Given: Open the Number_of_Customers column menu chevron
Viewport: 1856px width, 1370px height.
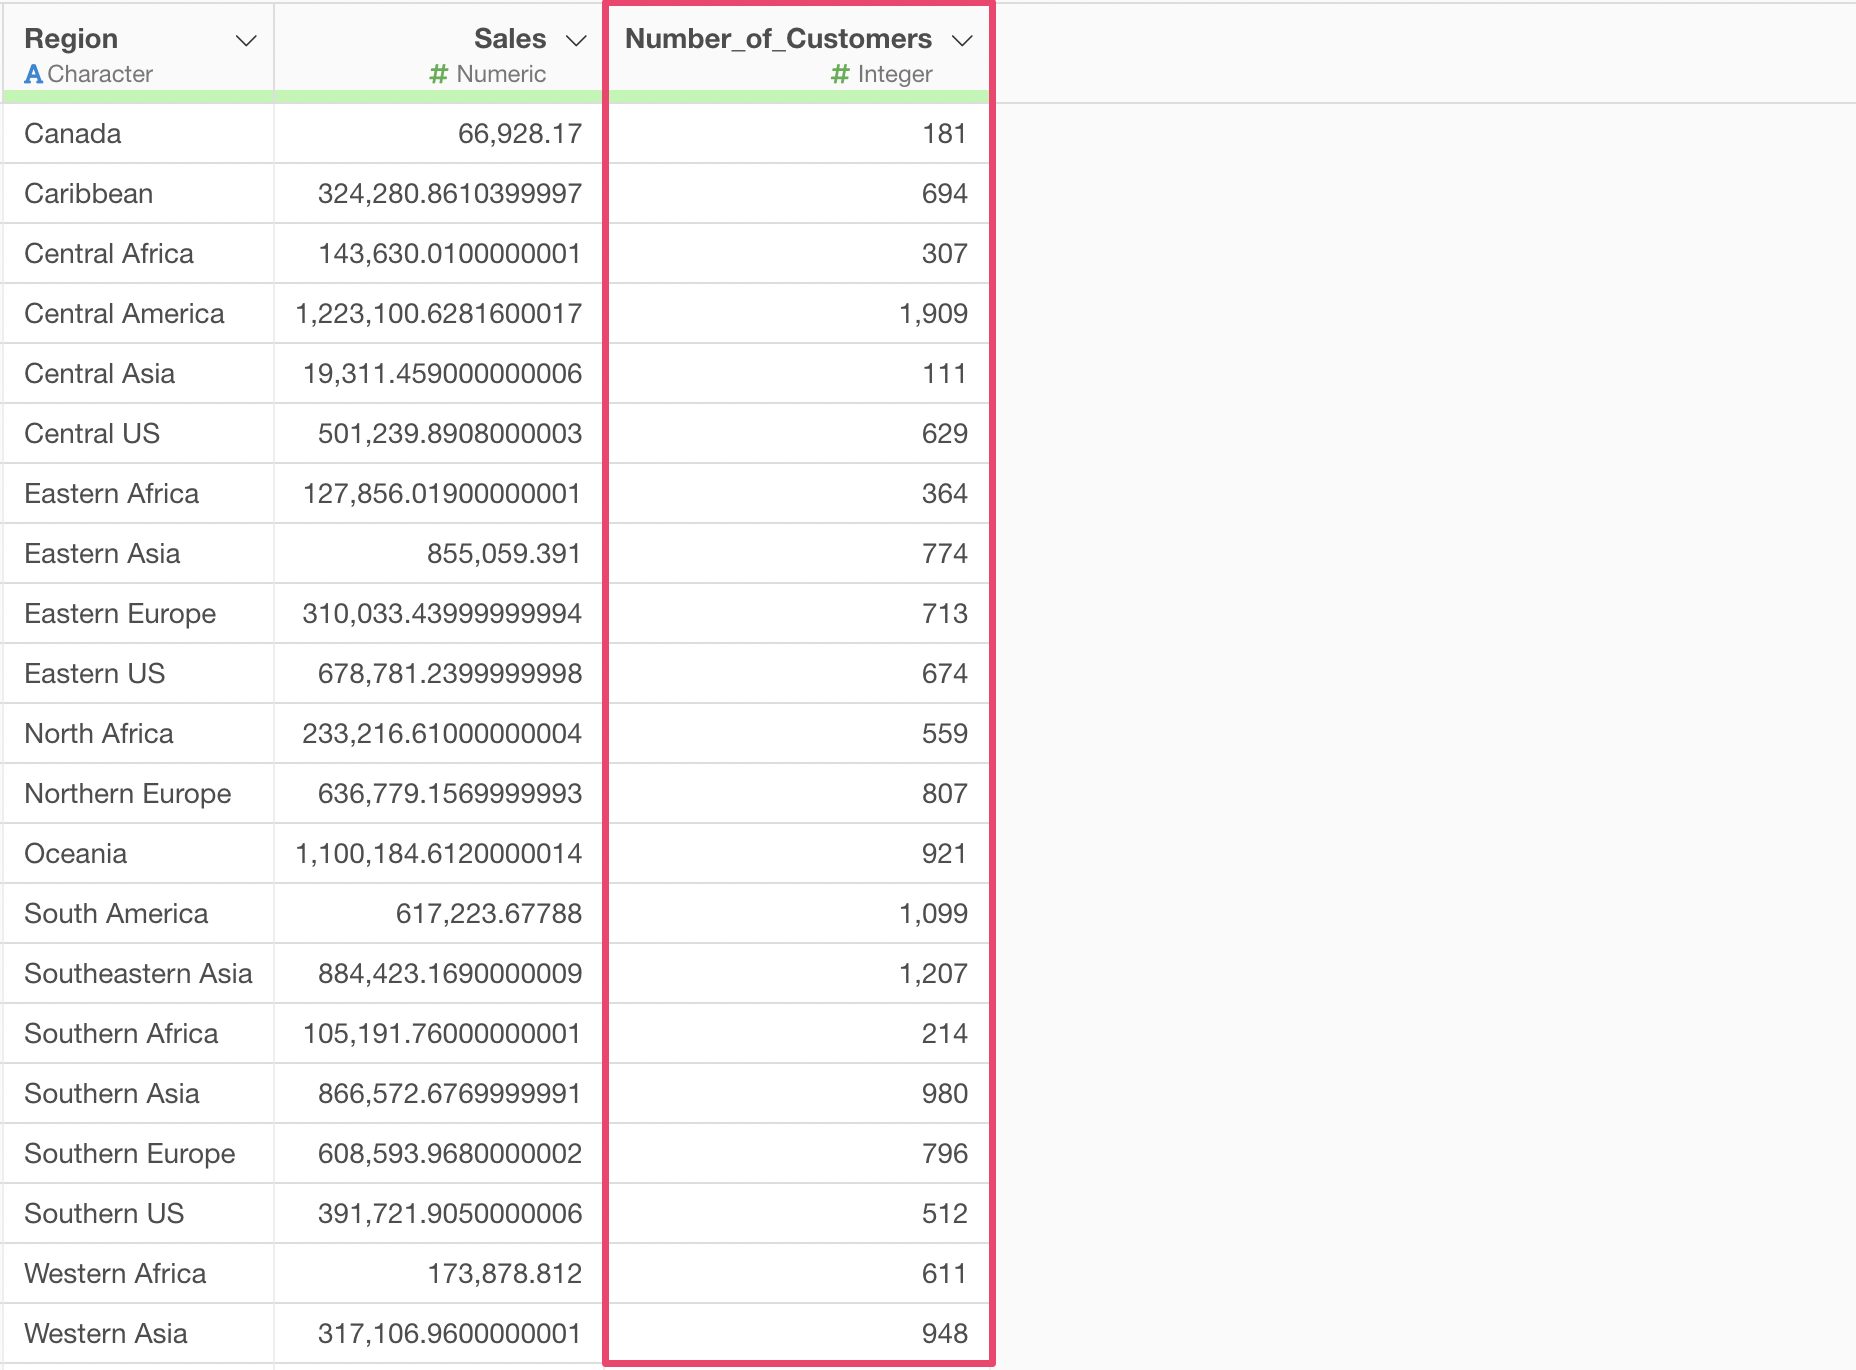Looking at the screenshot, I should coord(961,41).
